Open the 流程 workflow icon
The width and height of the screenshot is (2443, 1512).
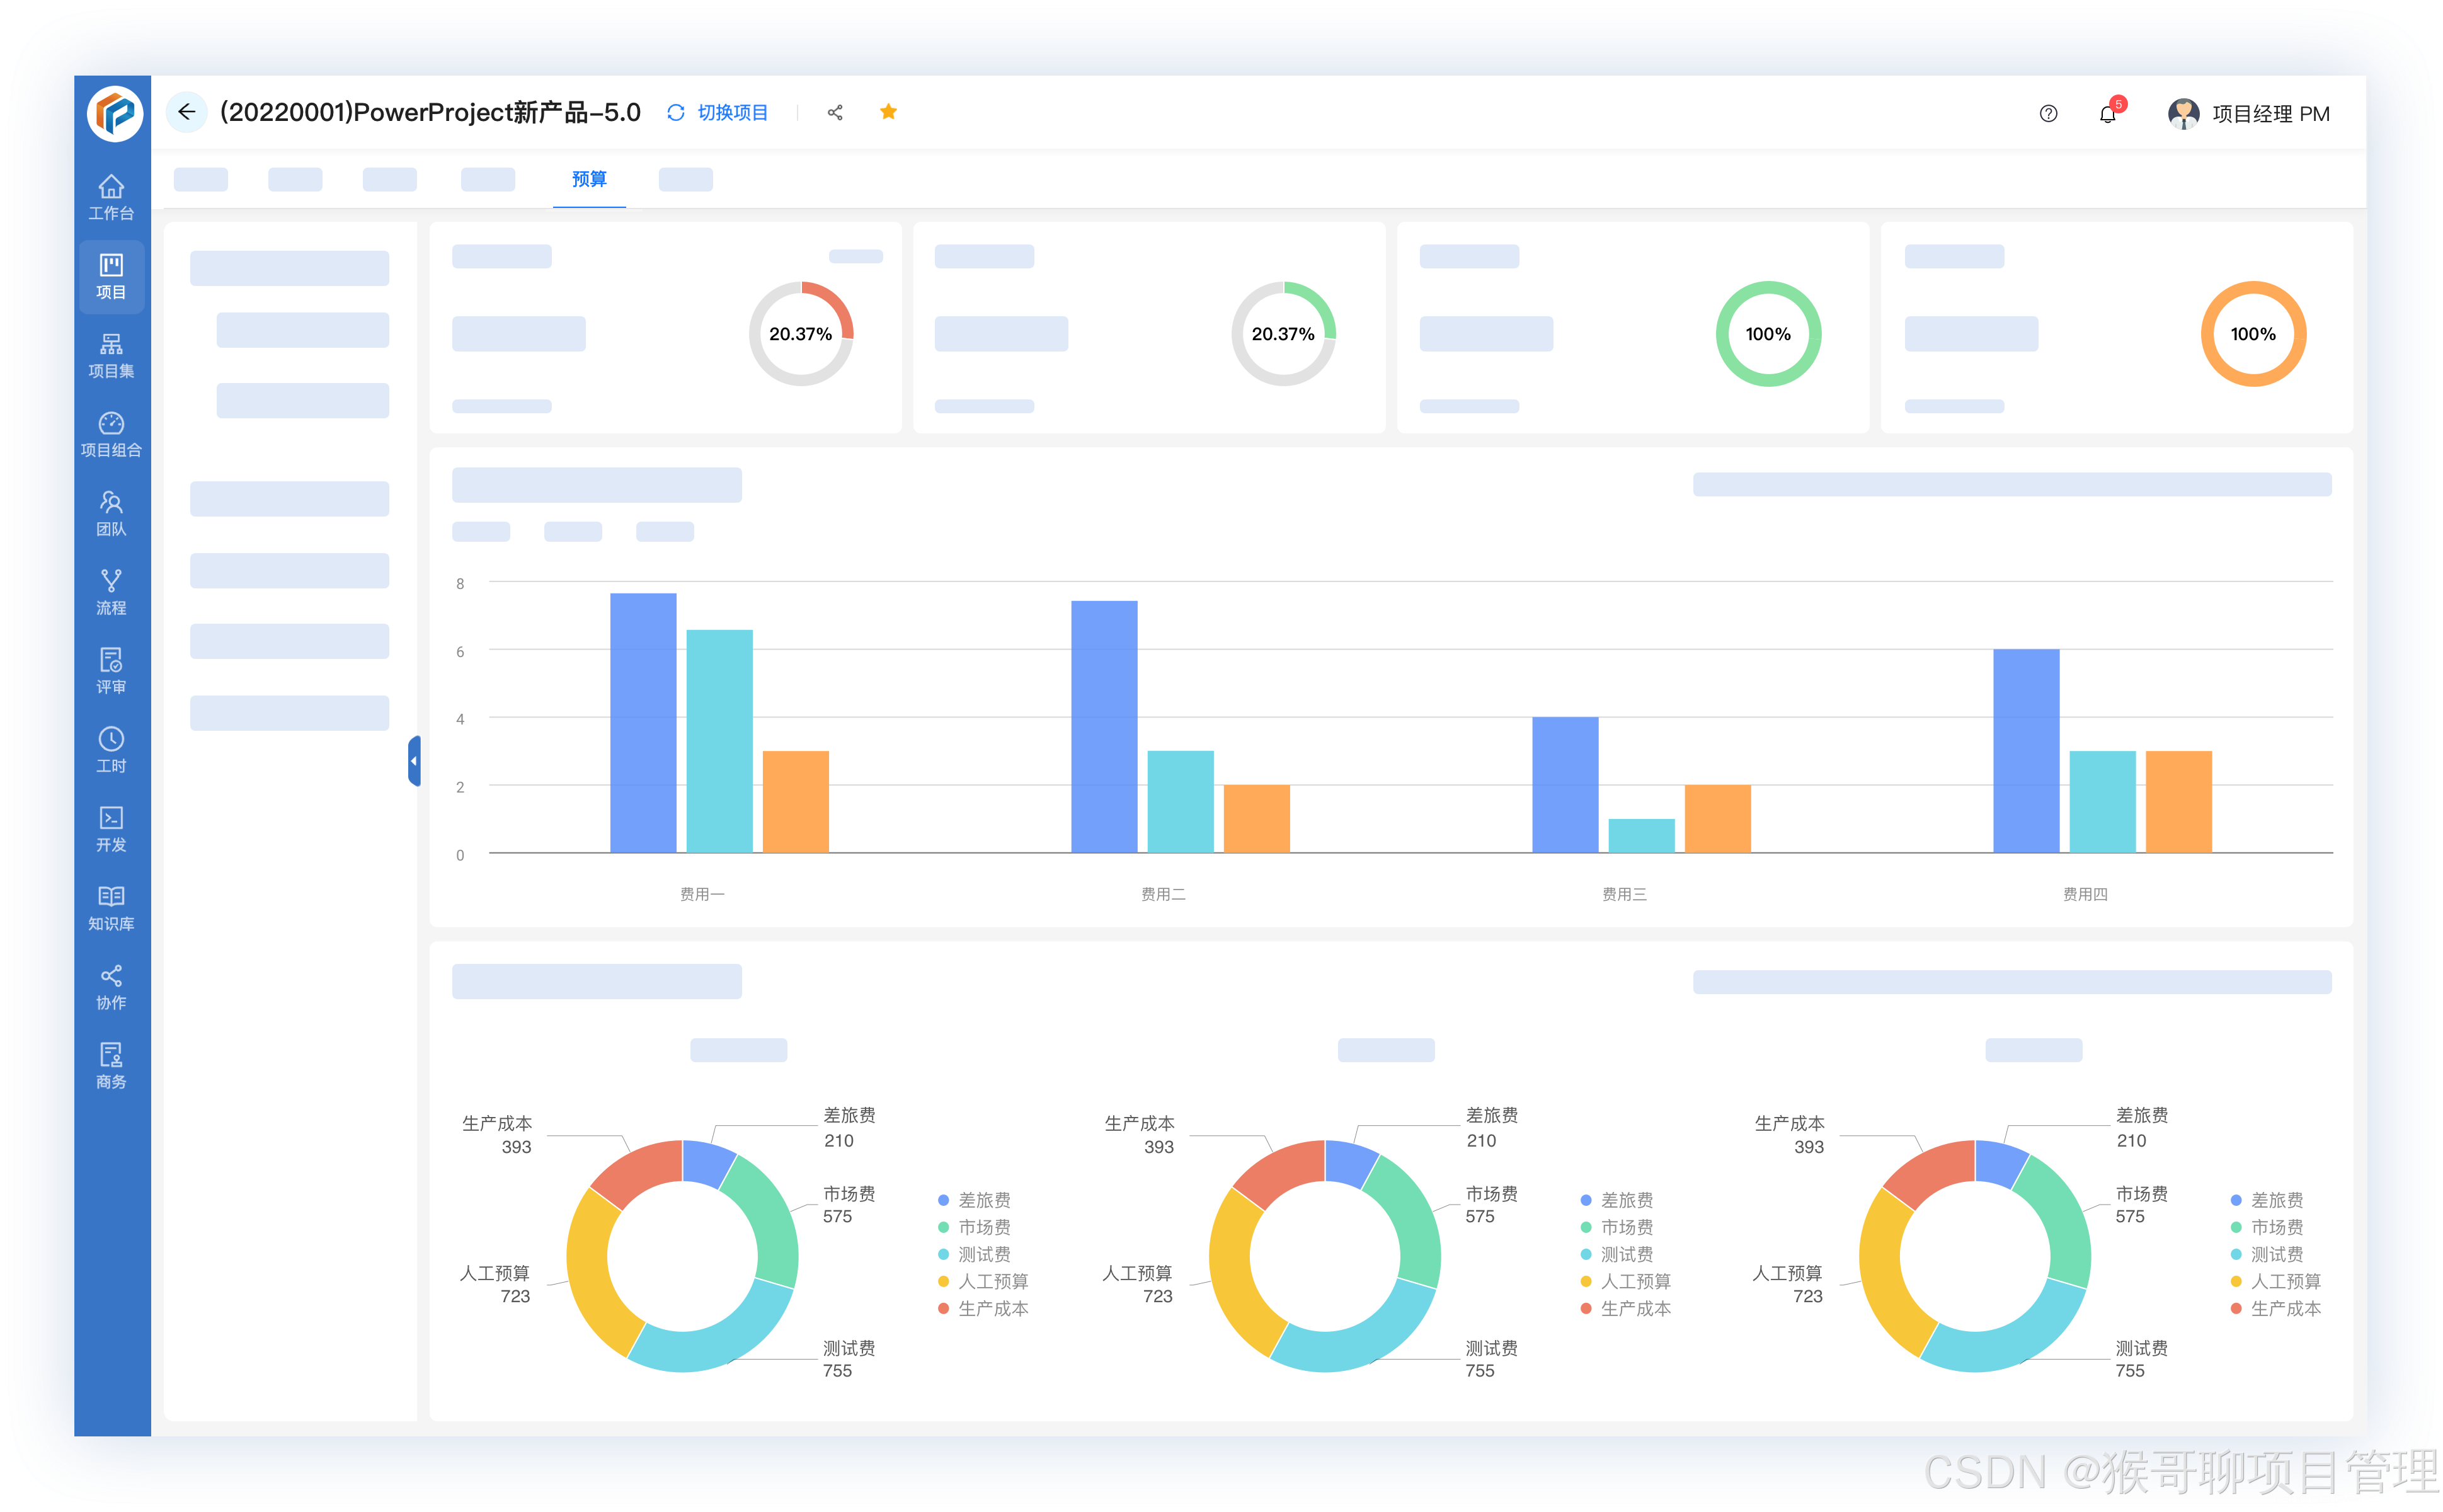111,592
